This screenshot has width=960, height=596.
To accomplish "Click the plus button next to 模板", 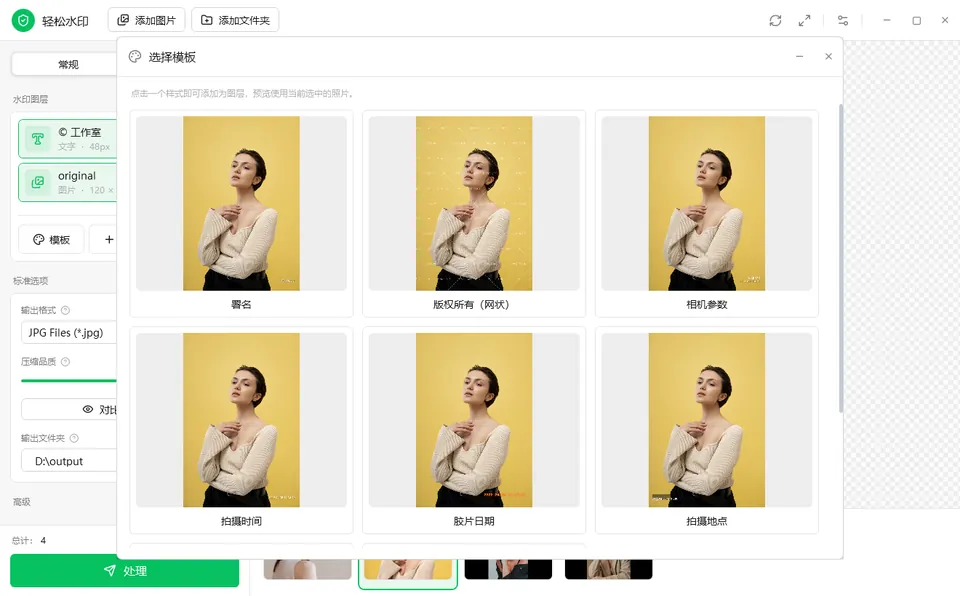I will click(104, 240).
